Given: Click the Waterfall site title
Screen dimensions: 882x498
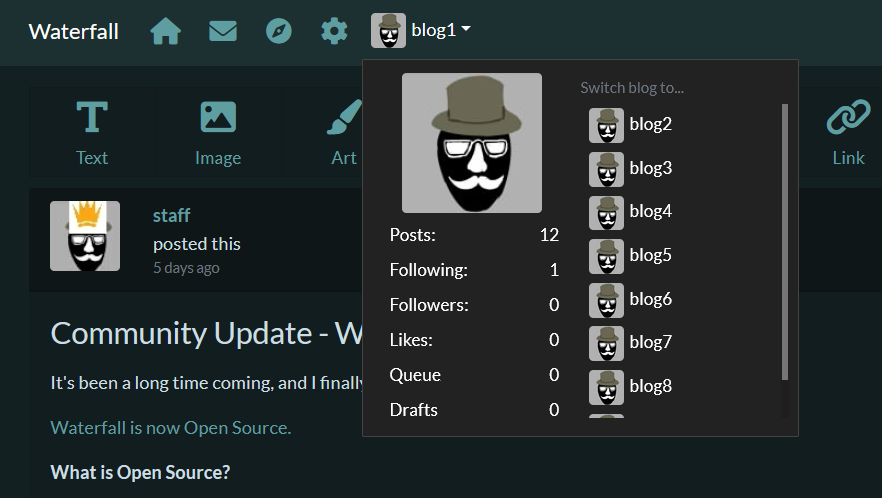Looking at the screenshot, I should (x=74, y=32).
